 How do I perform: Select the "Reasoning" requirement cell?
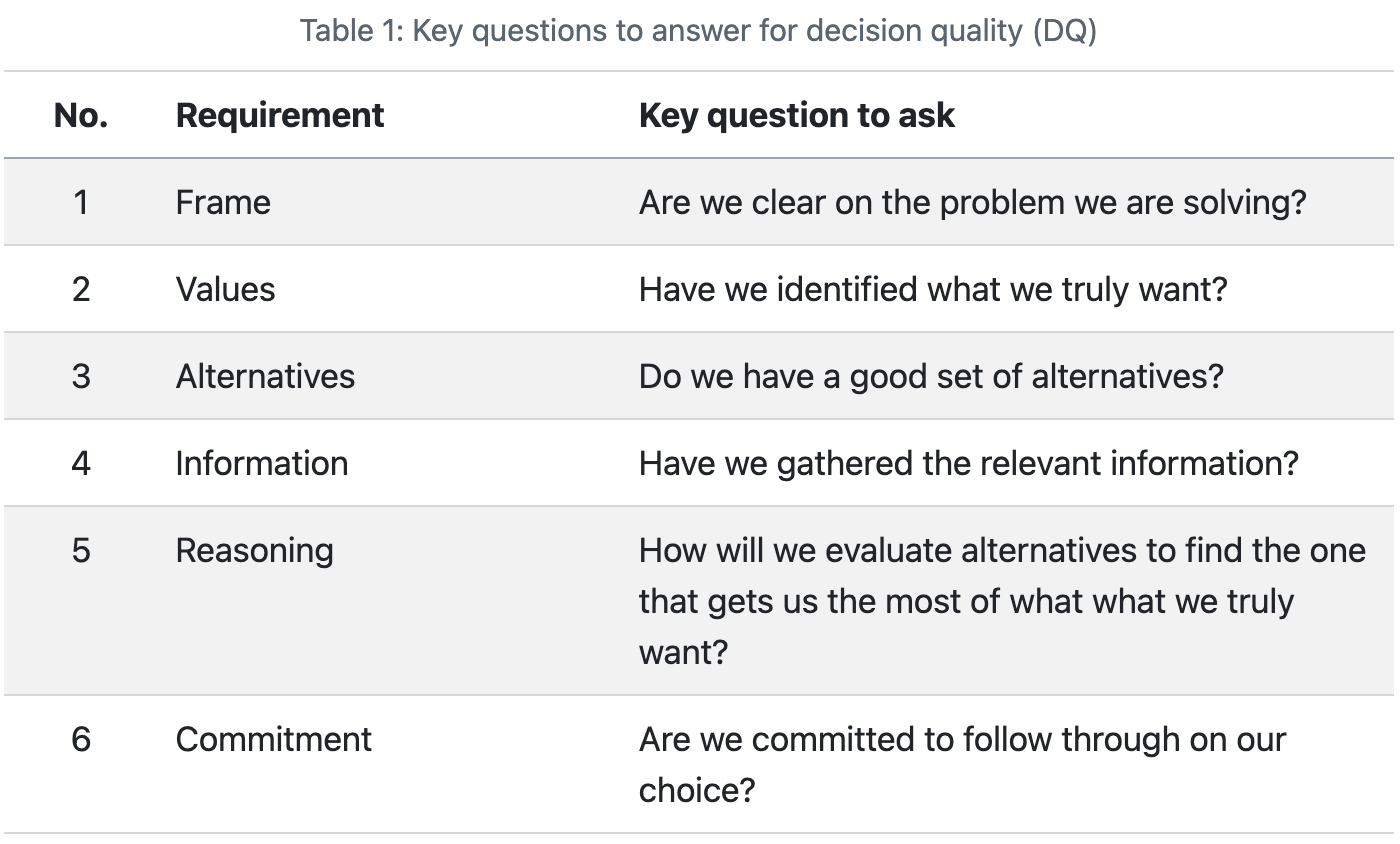[255, 550]
